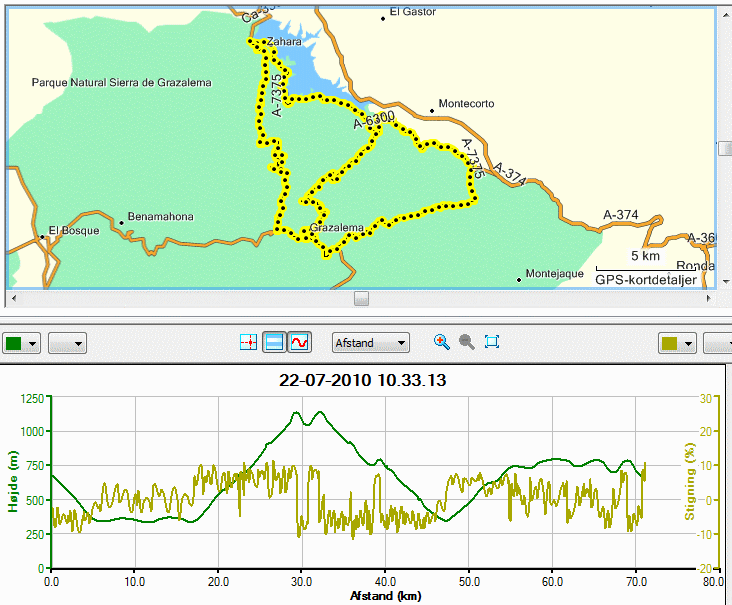Viewport: 732px width, 605px height.
Task: Click the map scroll right arrow
Action: click(709, 298)
